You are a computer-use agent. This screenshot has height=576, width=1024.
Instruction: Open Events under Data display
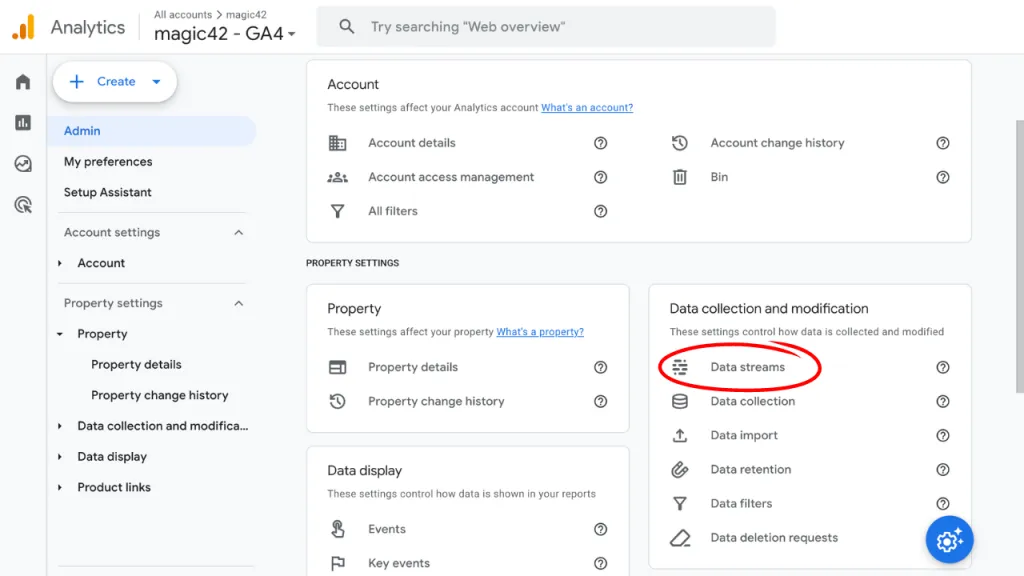pos(387,529)
